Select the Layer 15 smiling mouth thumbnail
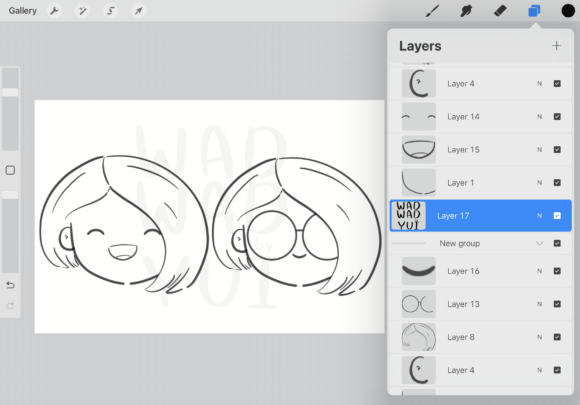 pyautogui.click(x=419, y=149)
